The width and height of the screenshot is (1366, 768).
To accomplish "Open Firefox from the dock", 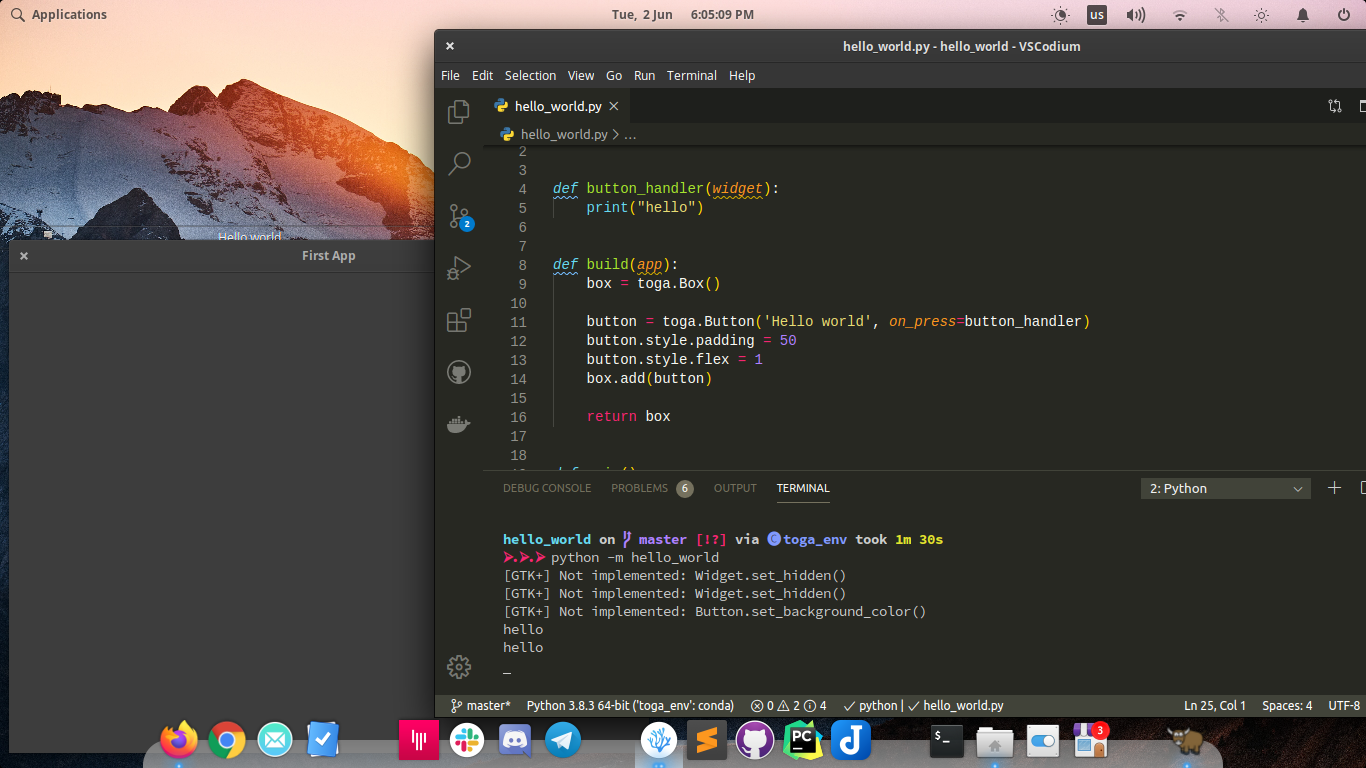I will point(178,740).
